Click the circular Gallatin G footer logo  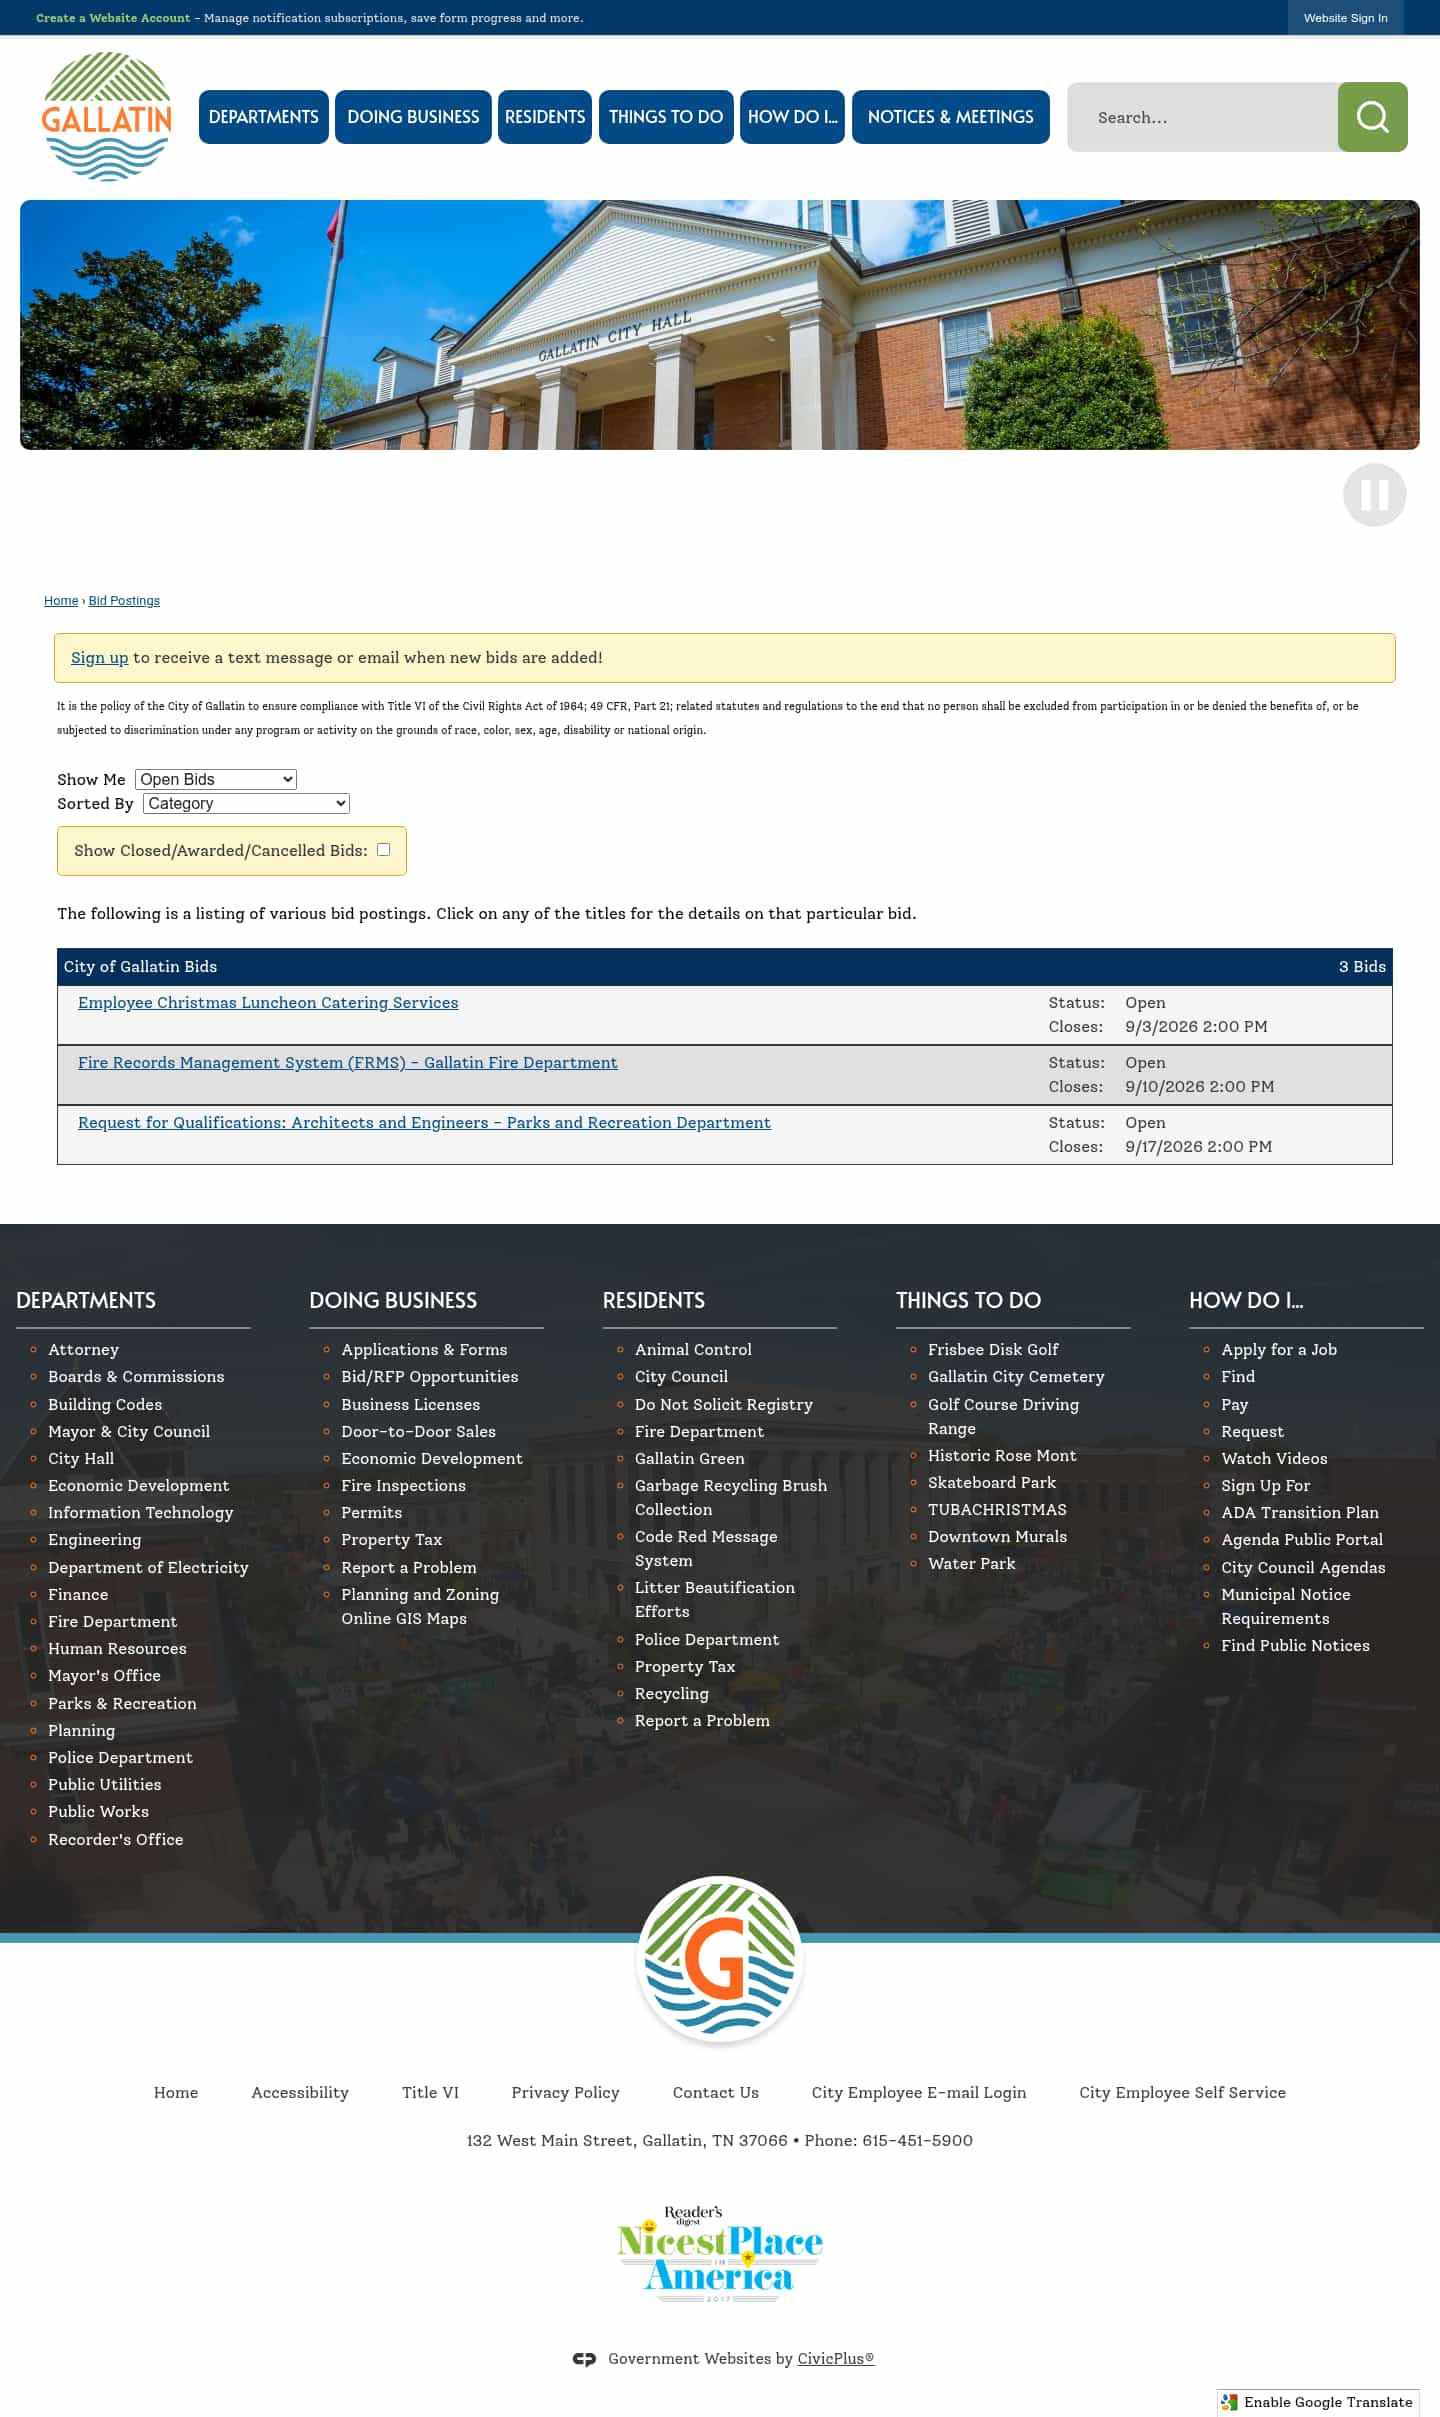pos(720,1959)
